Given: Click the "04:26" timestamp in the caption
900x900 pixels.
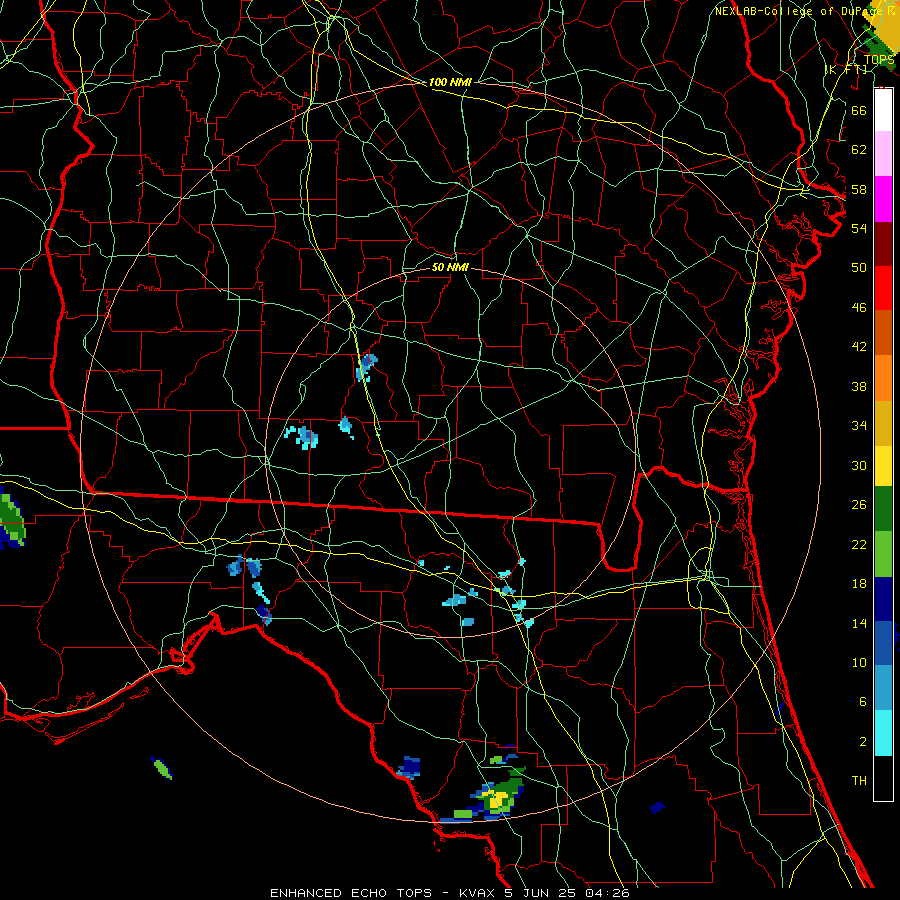Looking at the screenshot, I should [608, 893].
